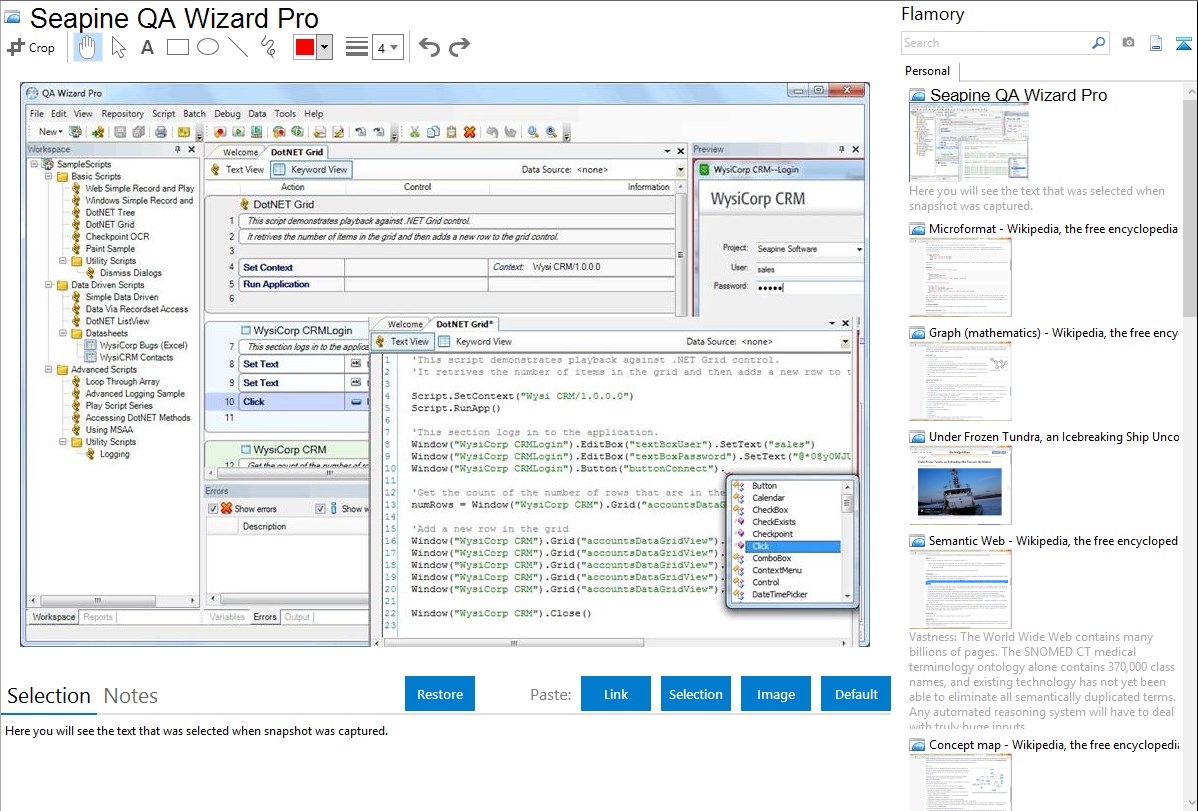Choose the text annotation tool

[x=147, y=47]
